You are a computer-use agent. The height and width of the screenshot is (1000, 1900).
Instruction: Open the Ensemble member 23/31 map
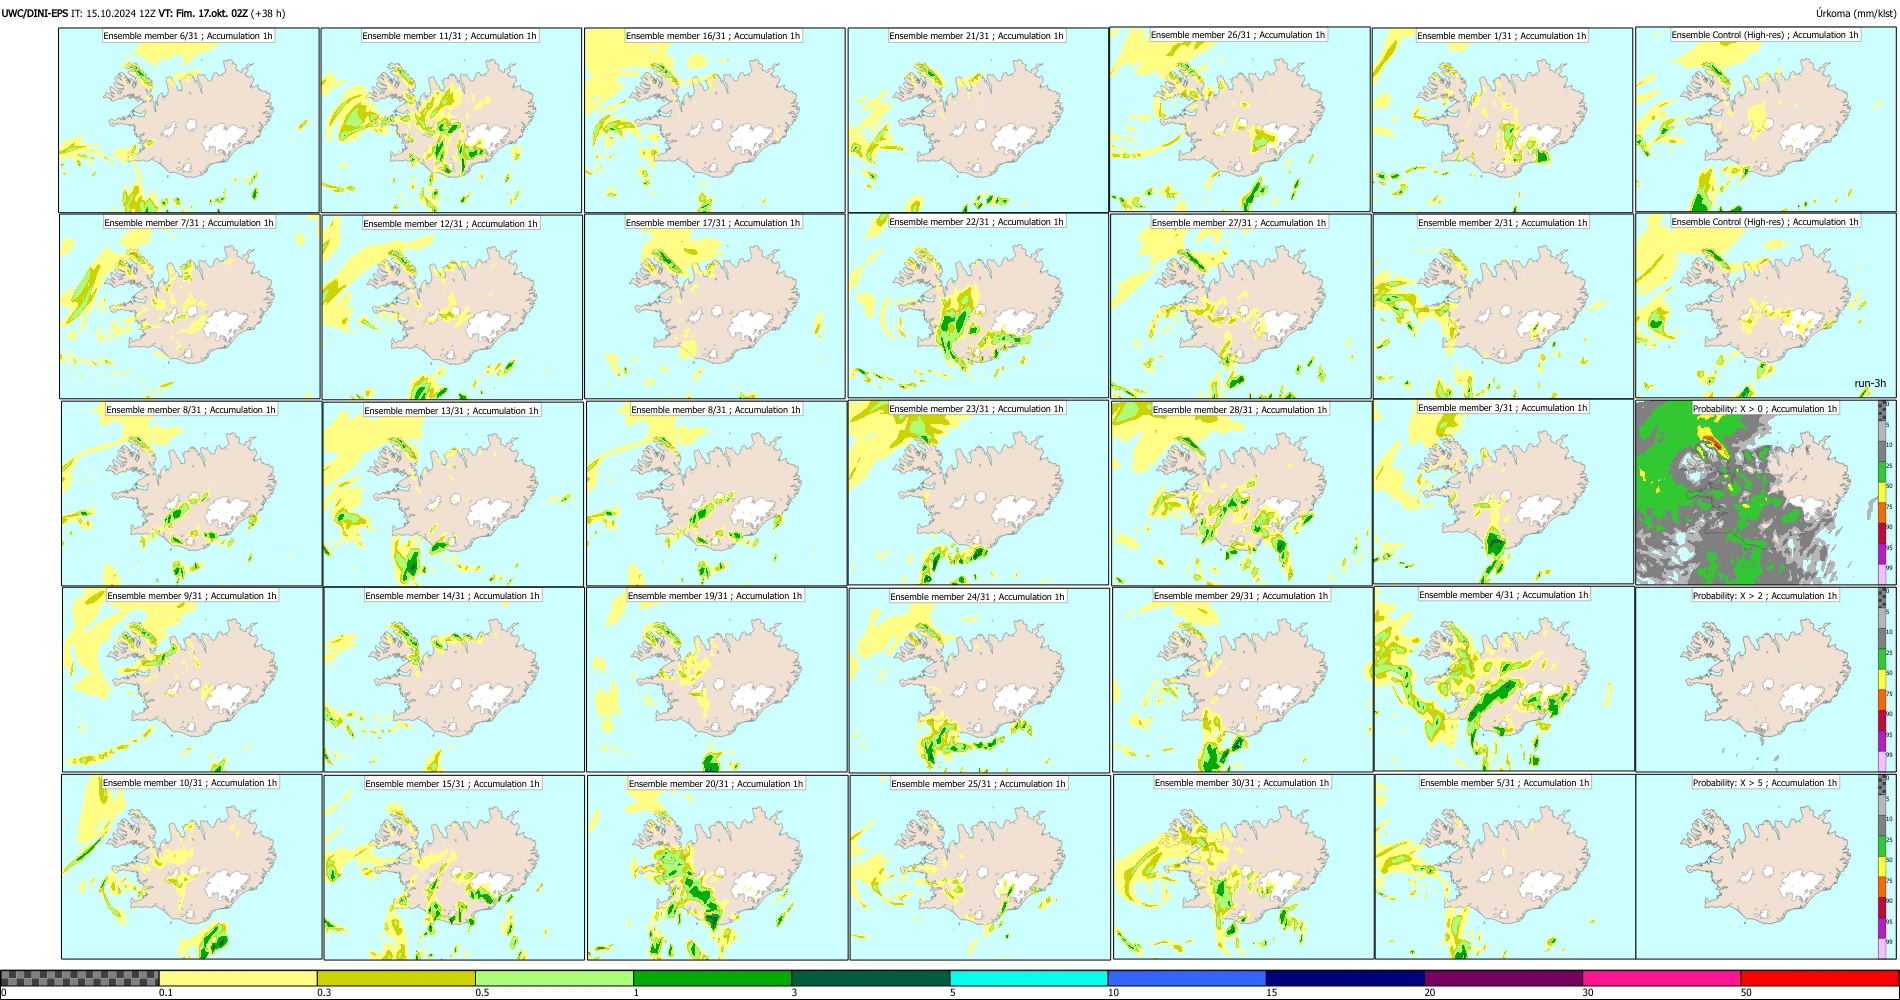pyautogui.click(x=978, y=493)
